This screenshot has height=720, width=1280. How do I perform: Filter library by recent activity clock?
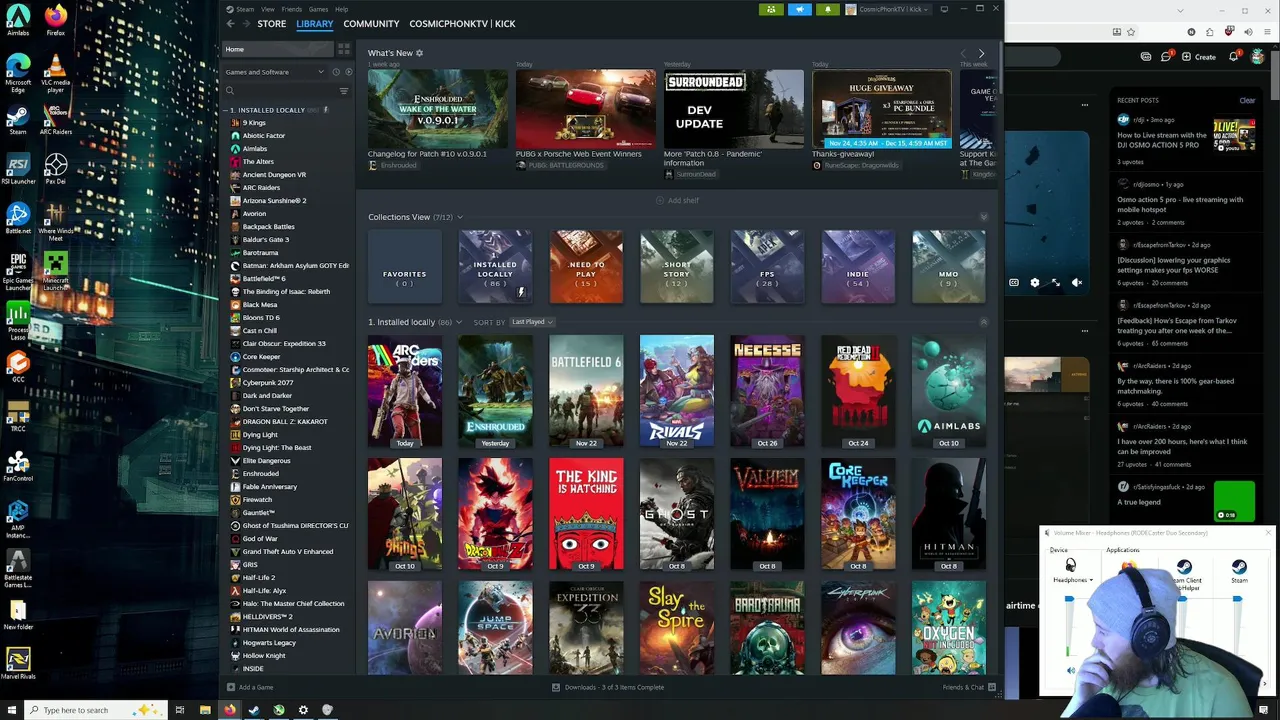point(335,72)
